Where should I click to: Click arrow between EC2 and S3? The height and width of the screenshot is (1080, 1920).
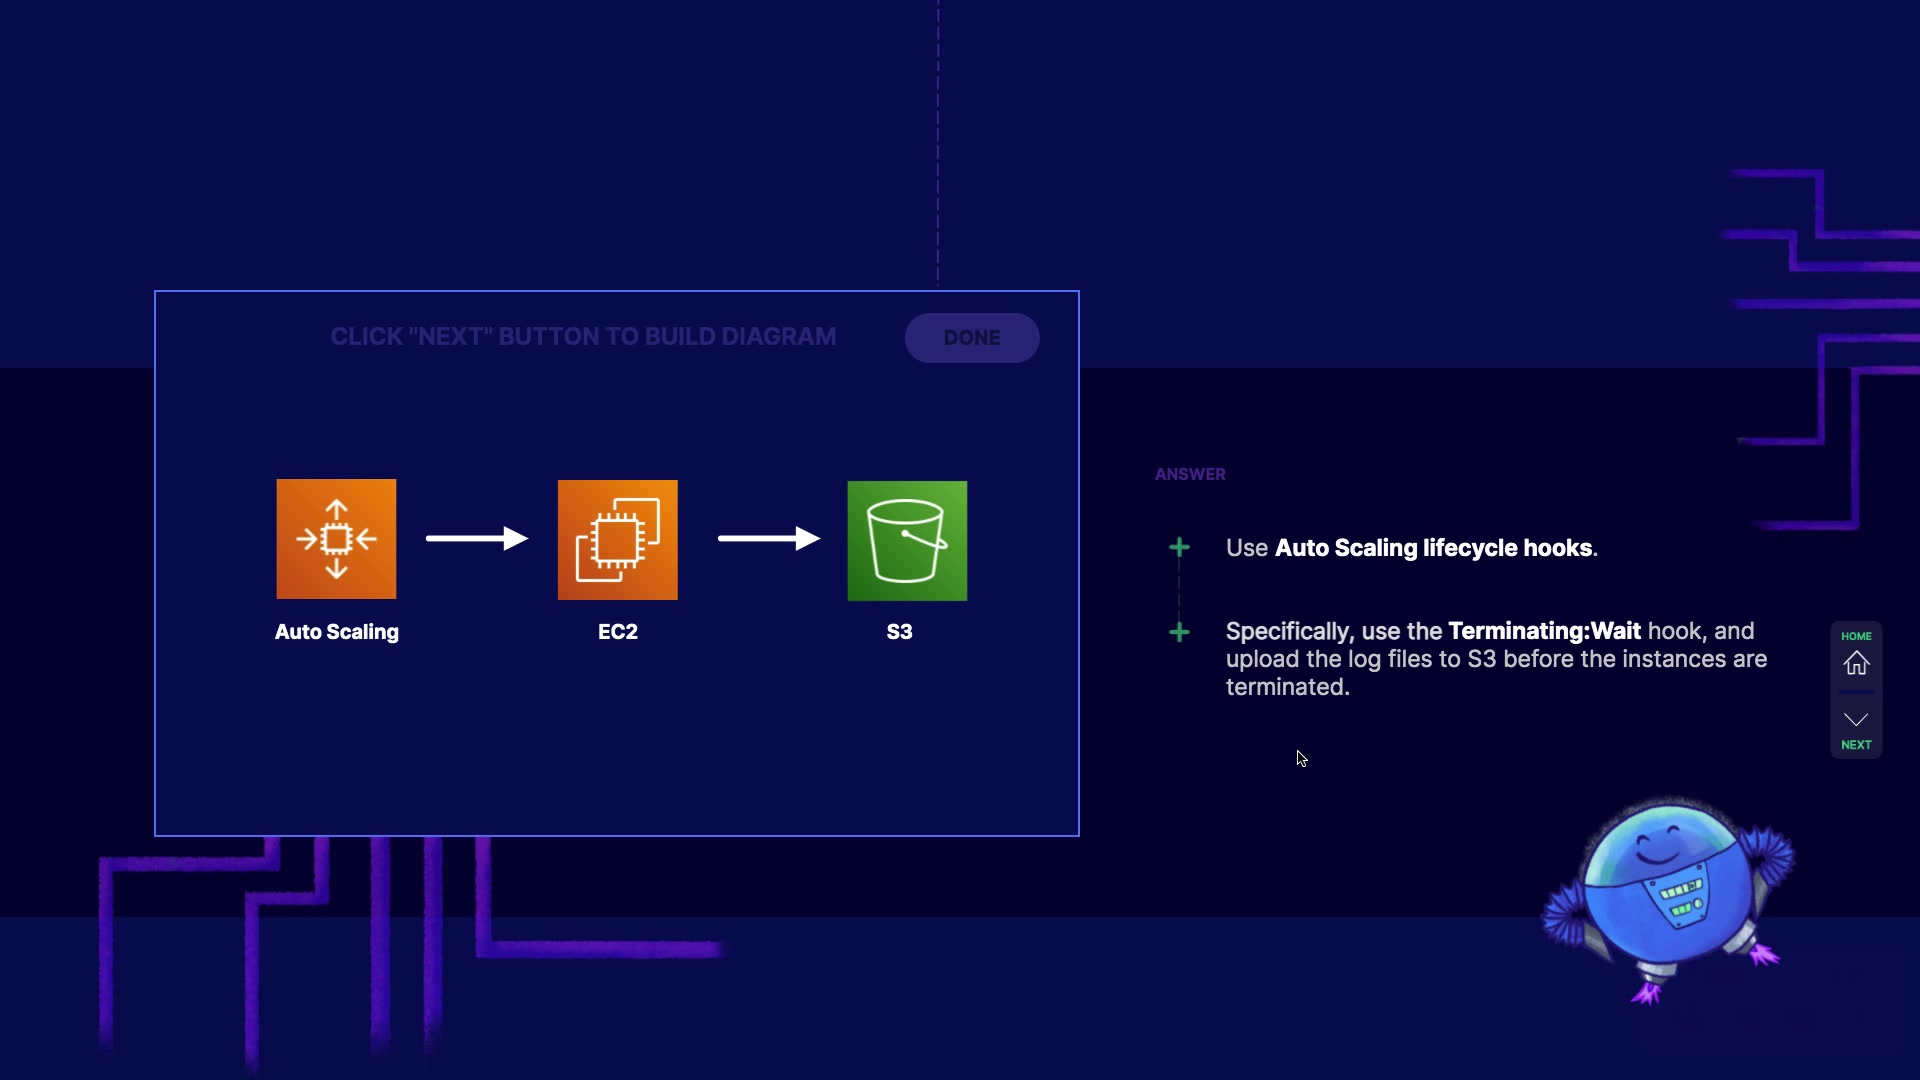(x=768, y=539)
